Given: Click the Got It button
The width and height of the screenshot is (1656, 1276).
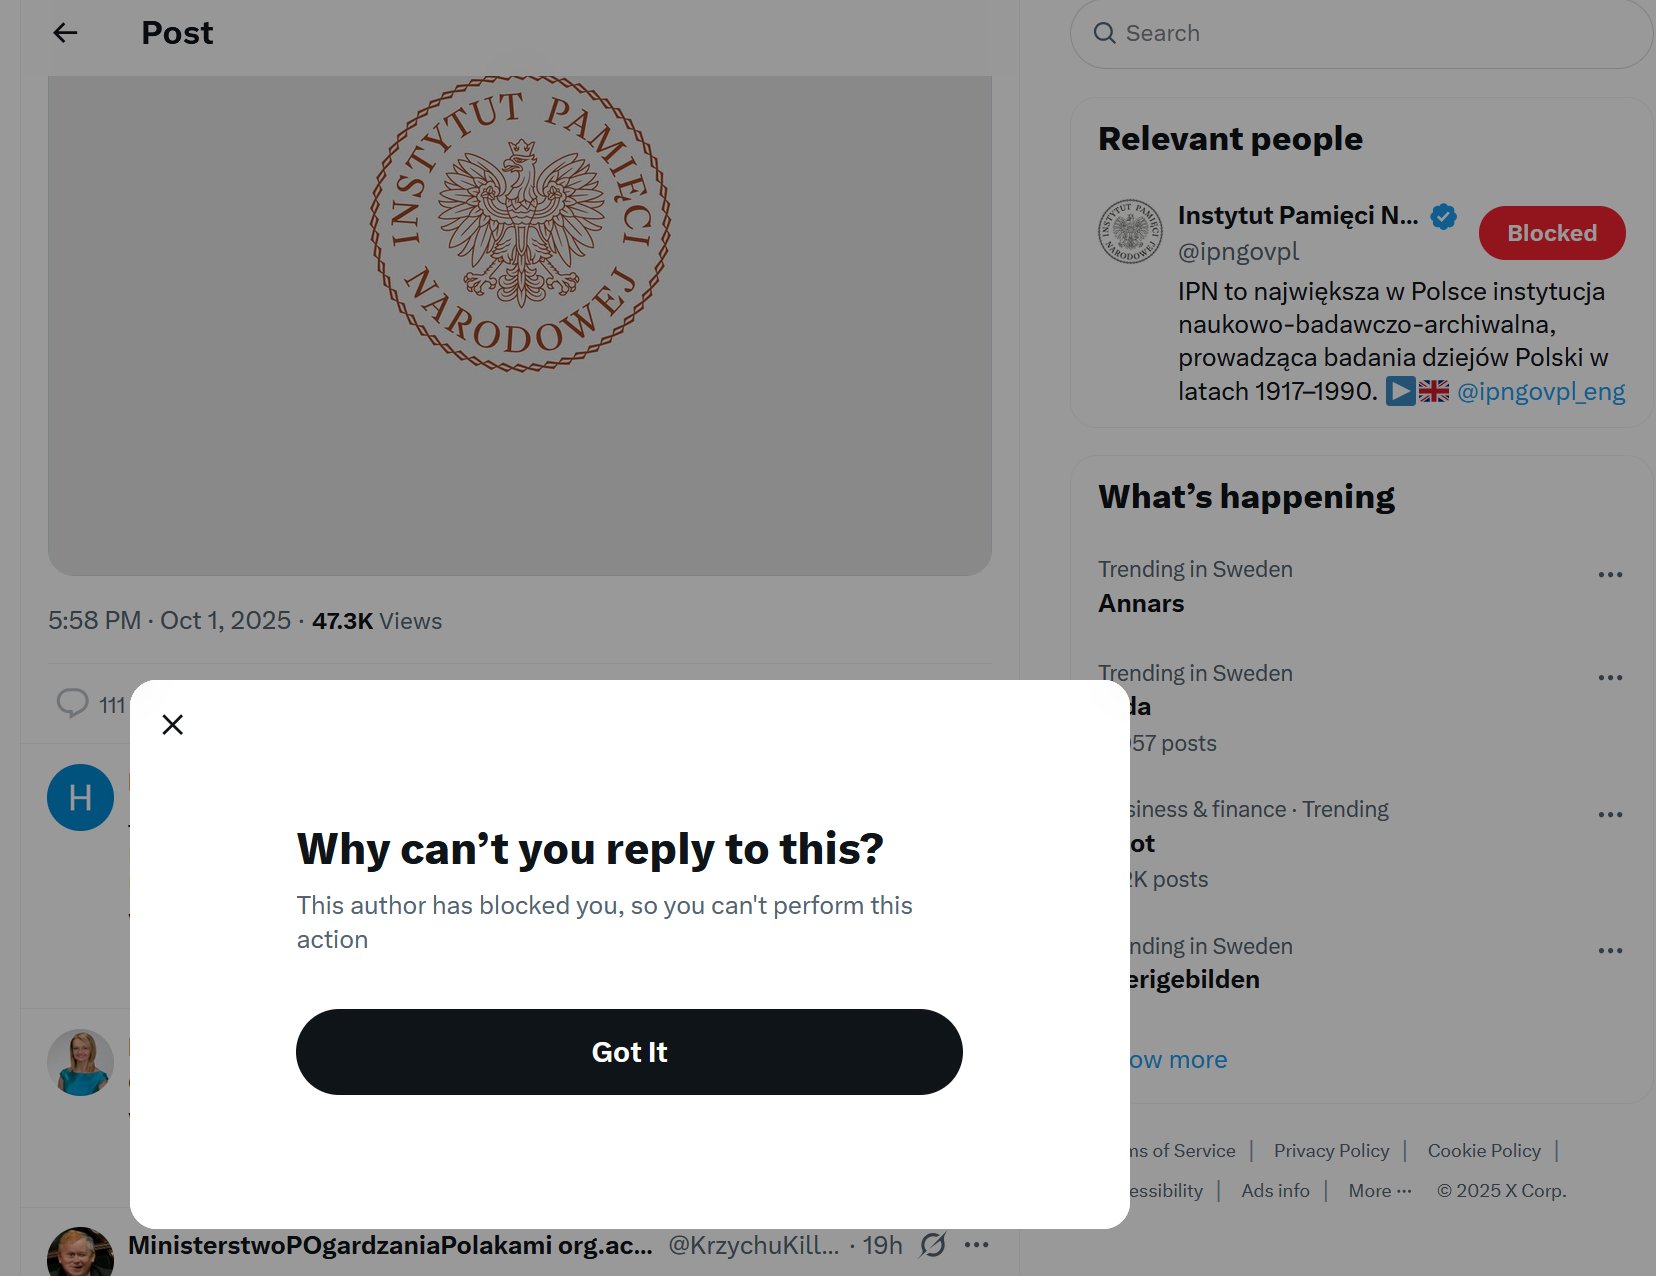Looking at the screenshot, I should click(629, 1052).
